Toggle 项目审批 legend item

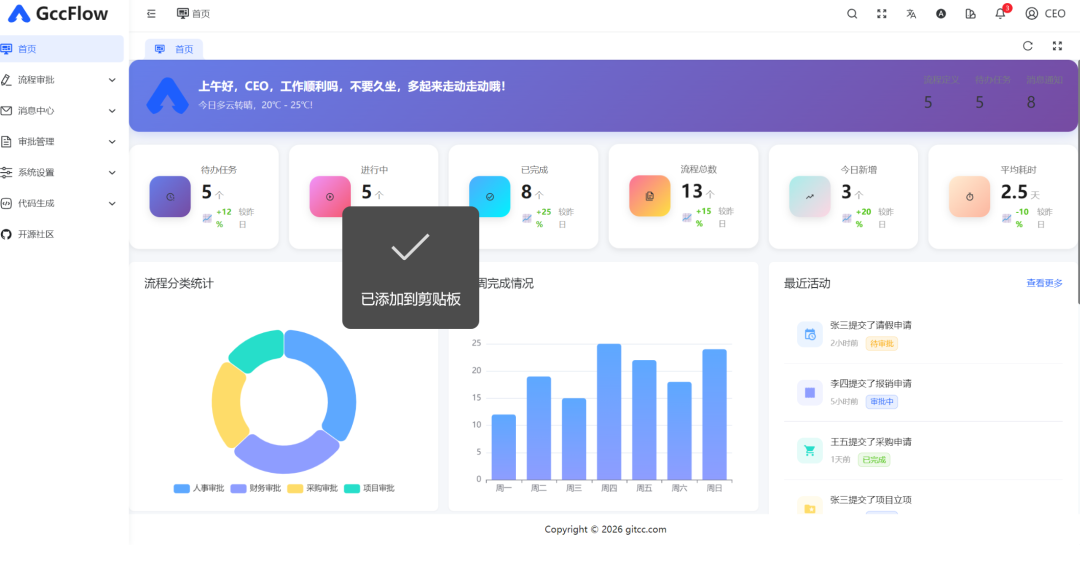tap(368, 488)
